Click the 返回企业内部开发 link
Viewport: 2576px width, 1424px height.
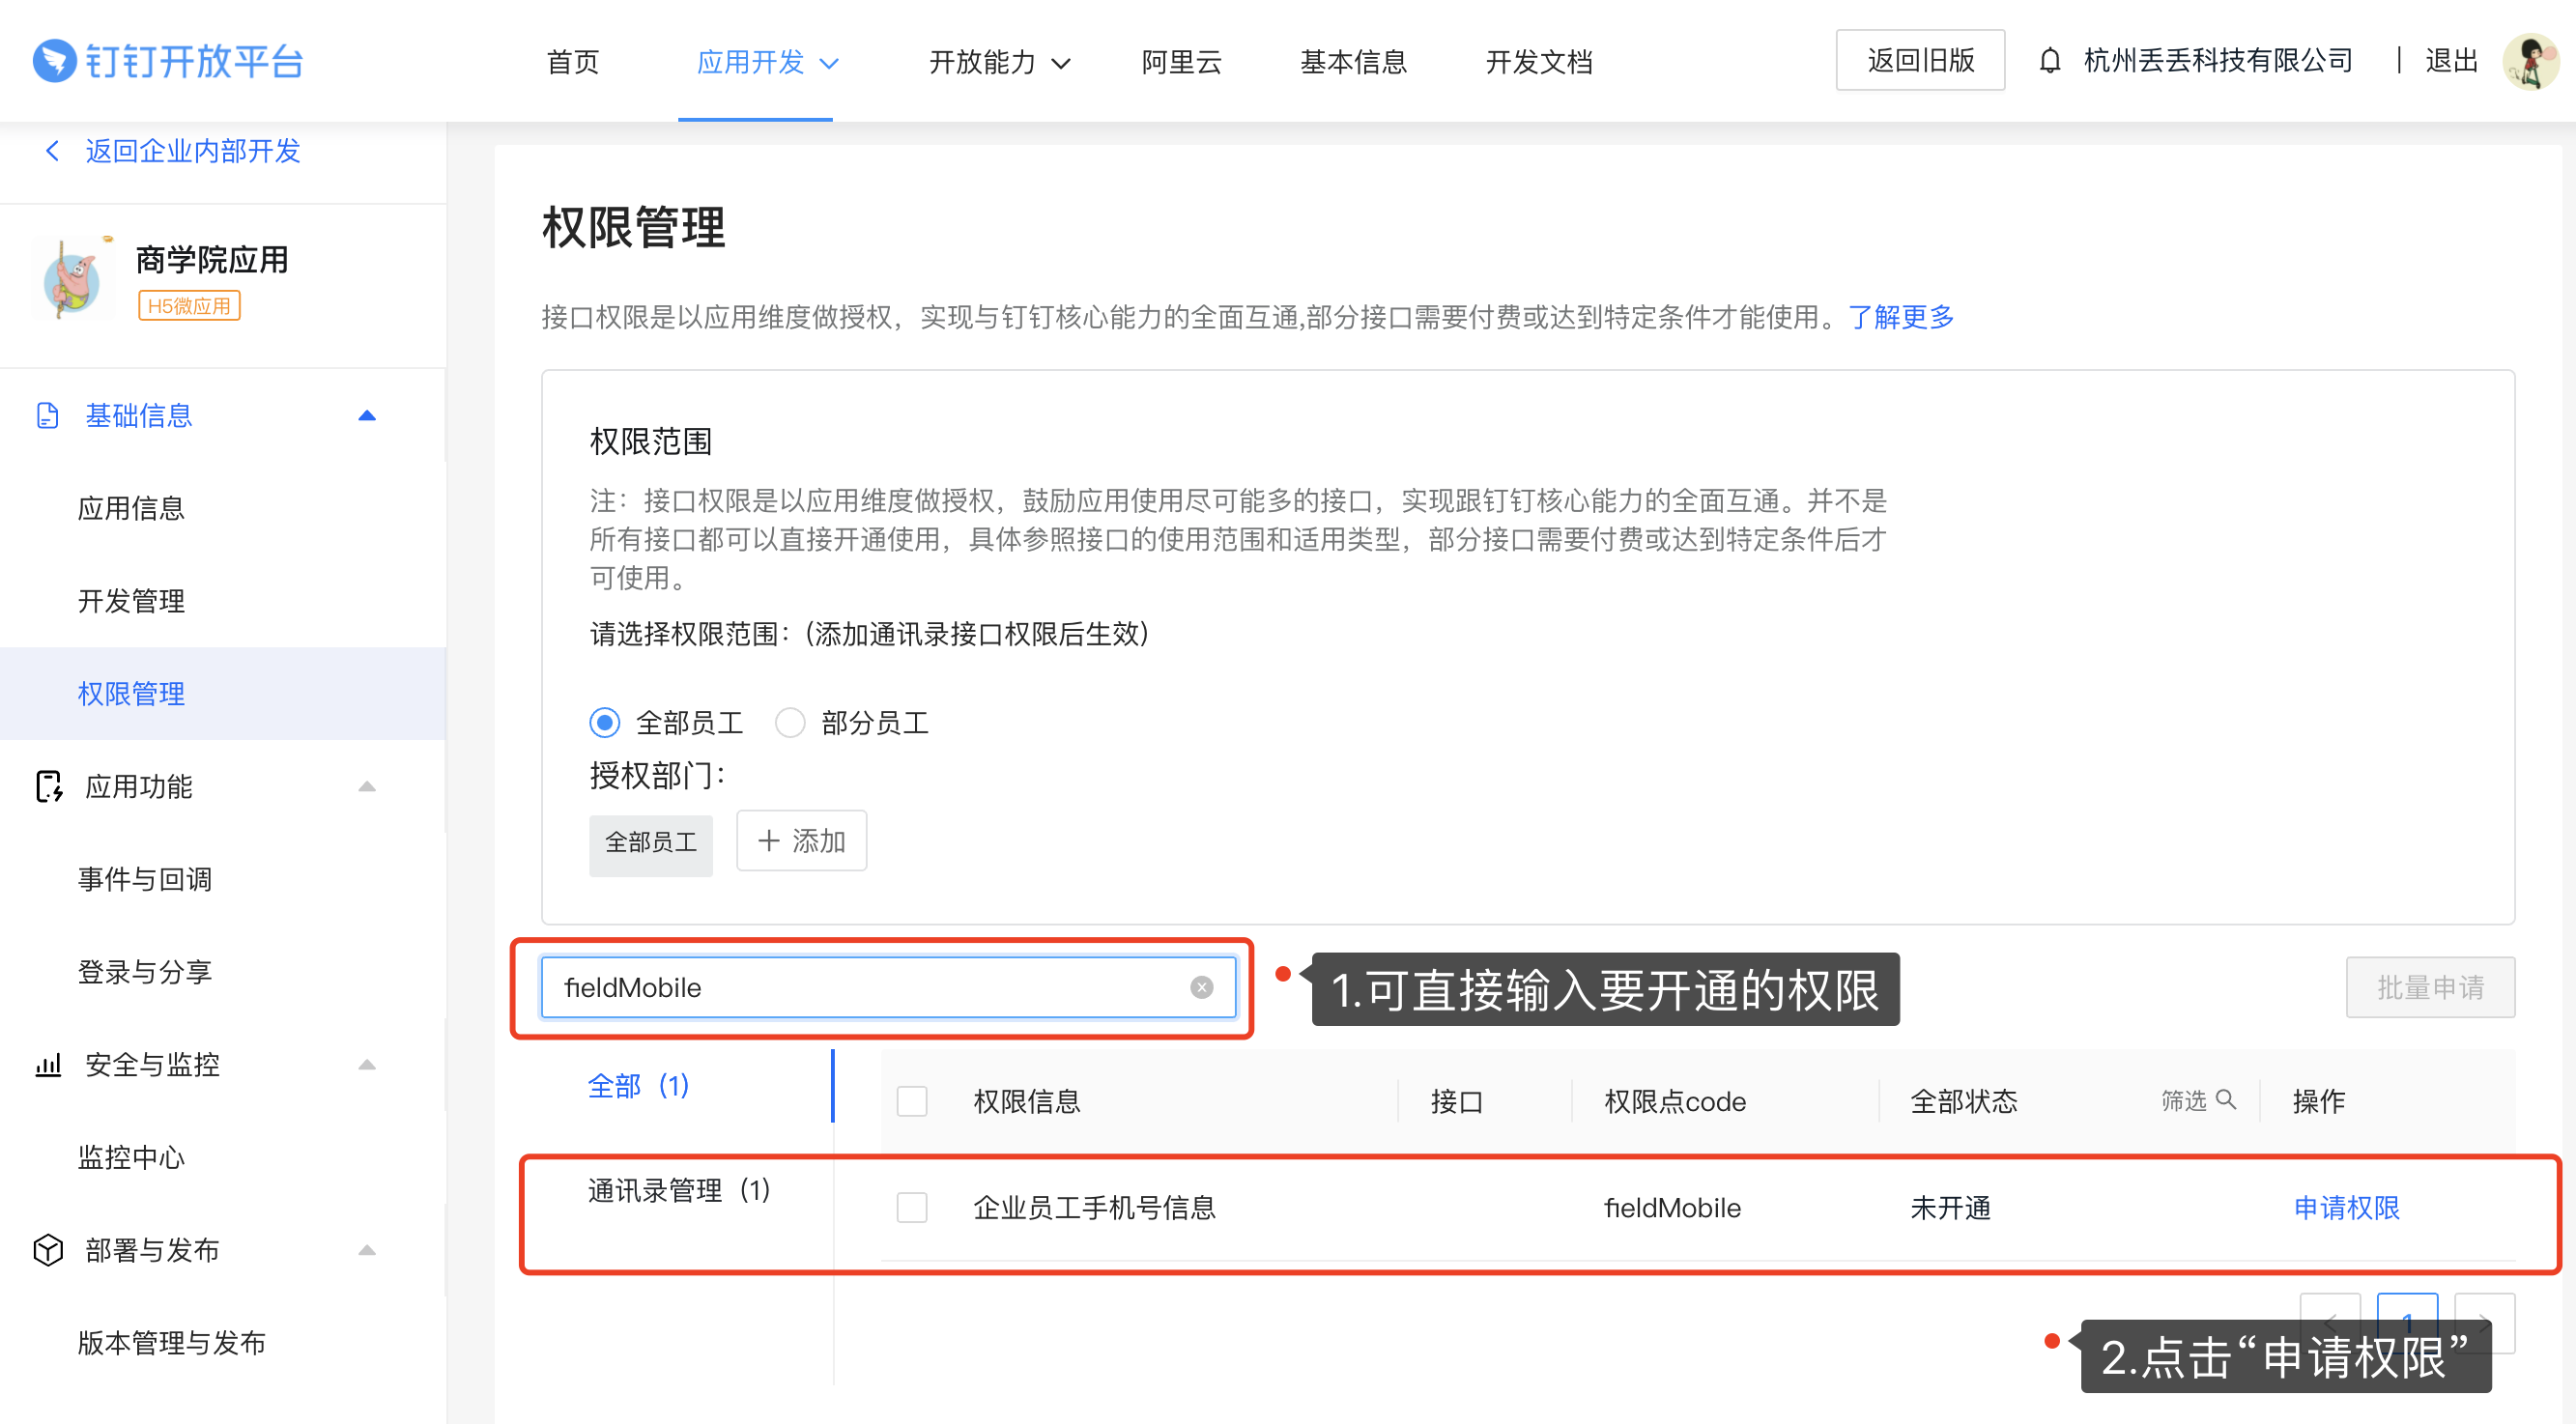tap(192, 151)
